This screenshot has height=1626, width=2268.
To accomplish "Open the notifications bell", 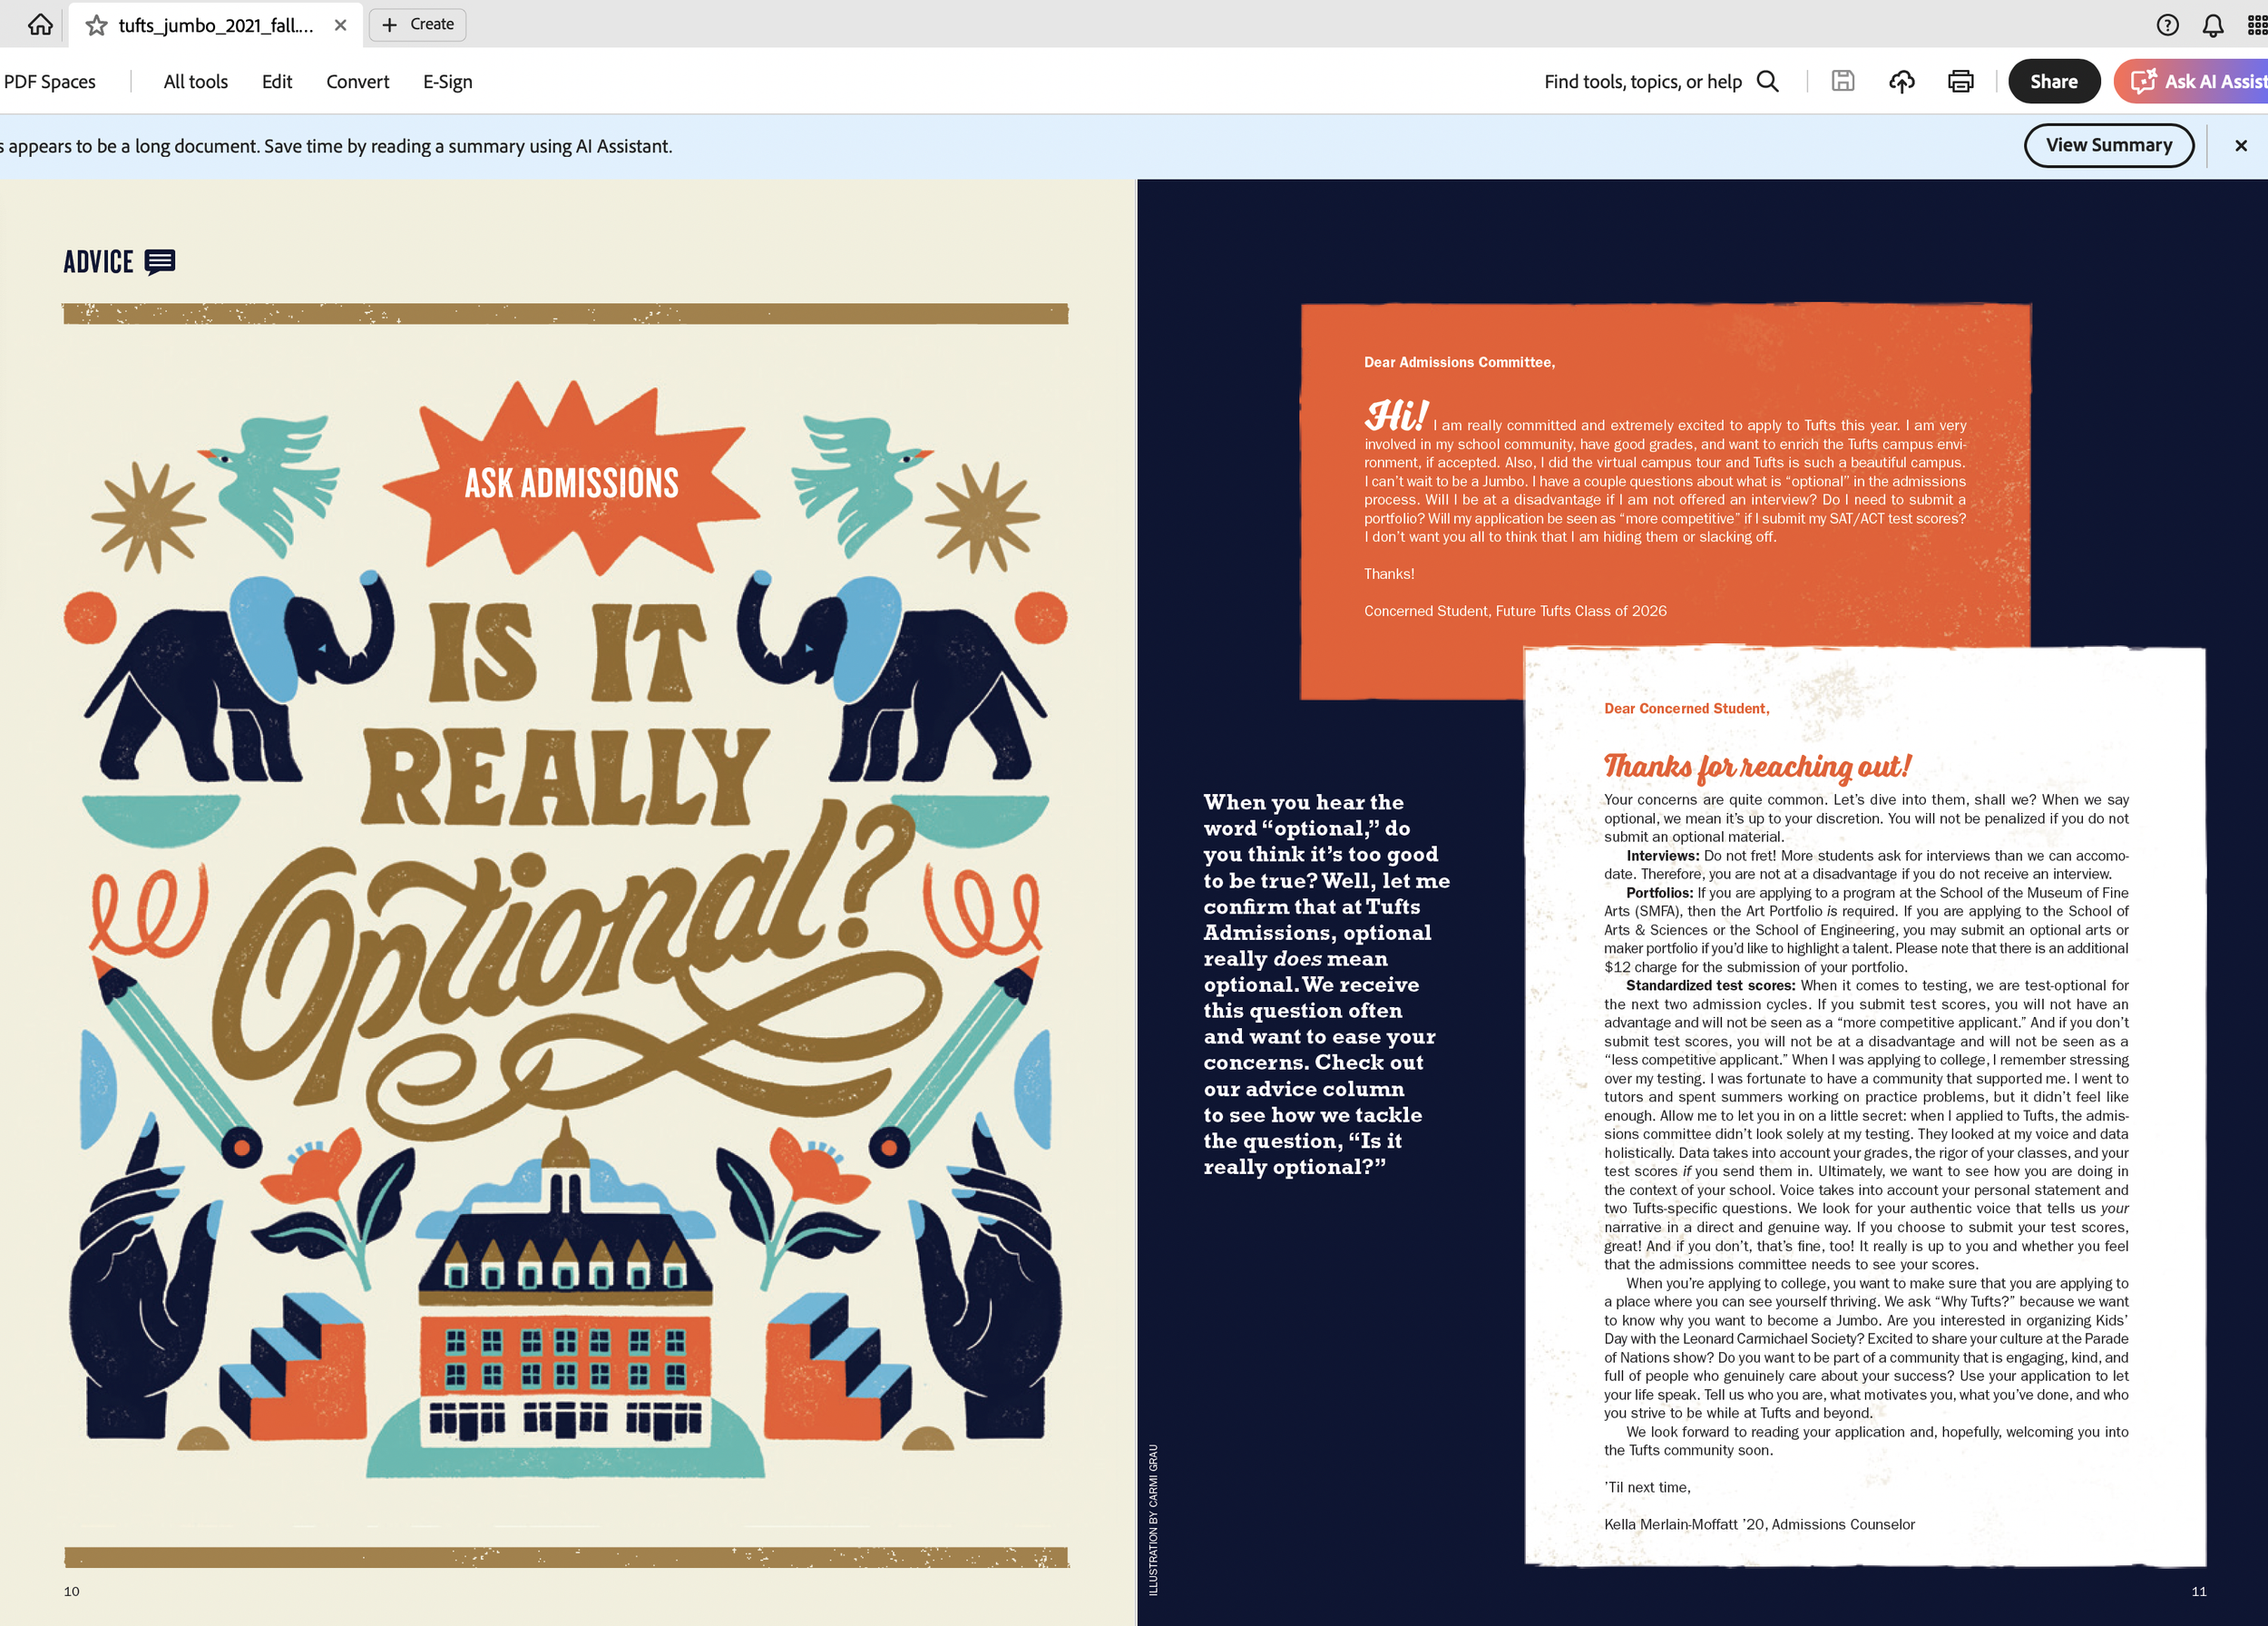I will pos(2213,25).
